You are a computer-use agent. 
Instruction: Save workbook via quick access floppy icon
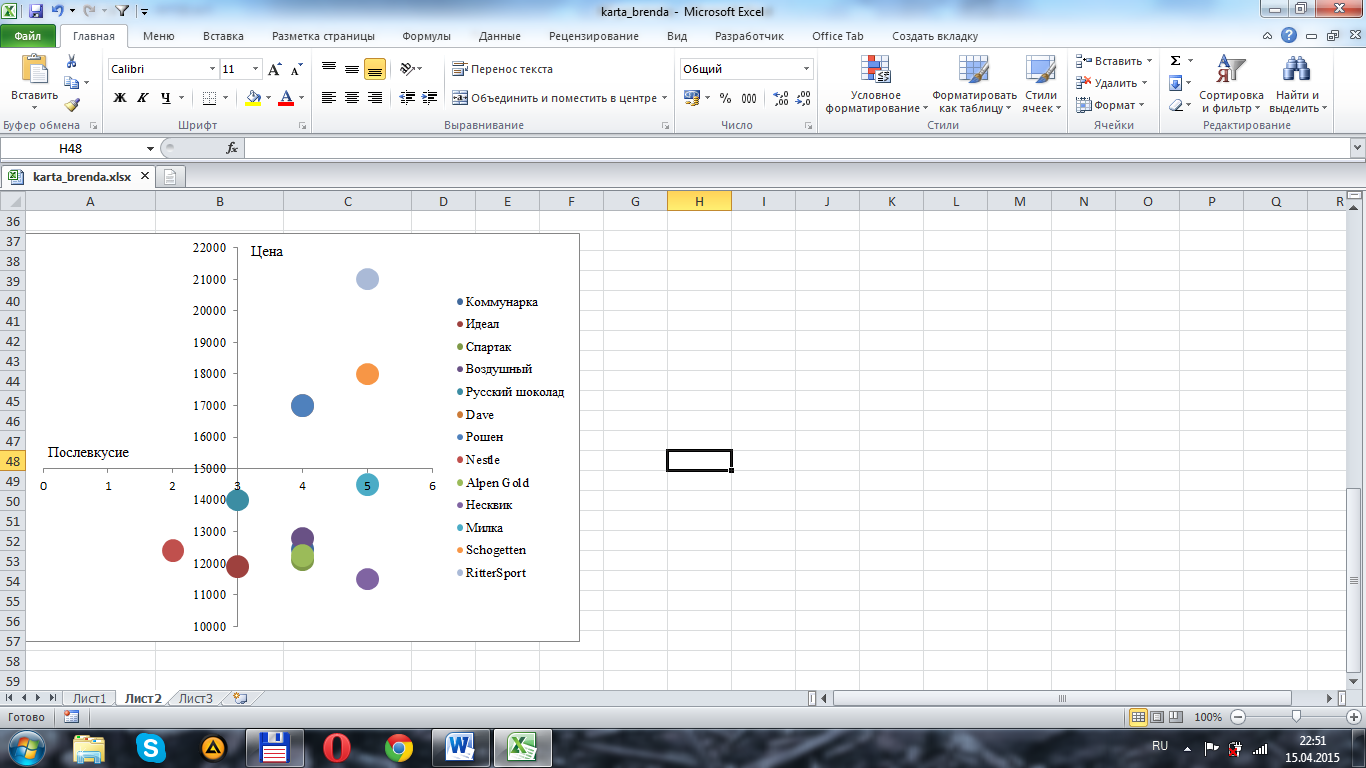click(x=36, y=12)
